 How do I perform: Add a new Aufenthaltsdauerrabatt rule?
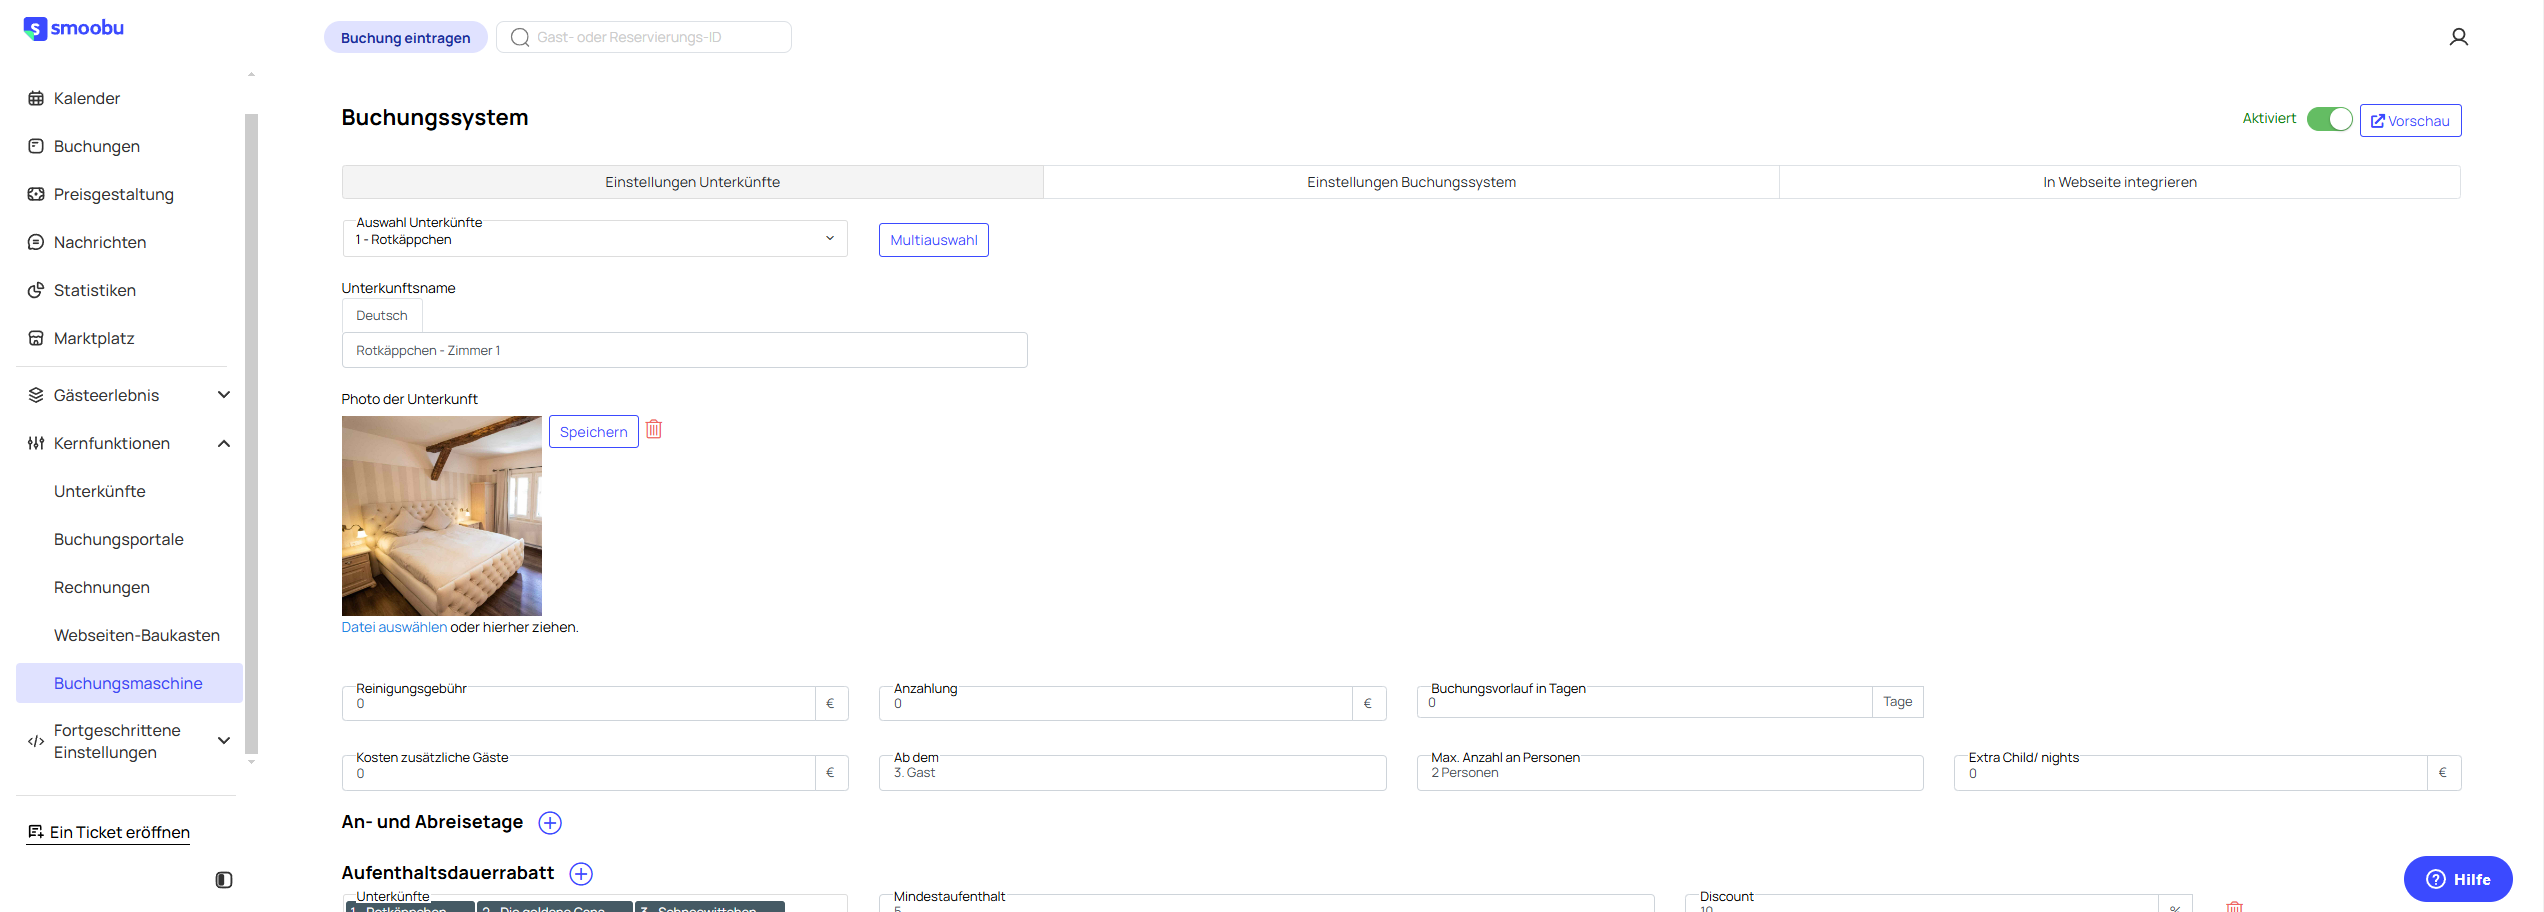(581, 874)
